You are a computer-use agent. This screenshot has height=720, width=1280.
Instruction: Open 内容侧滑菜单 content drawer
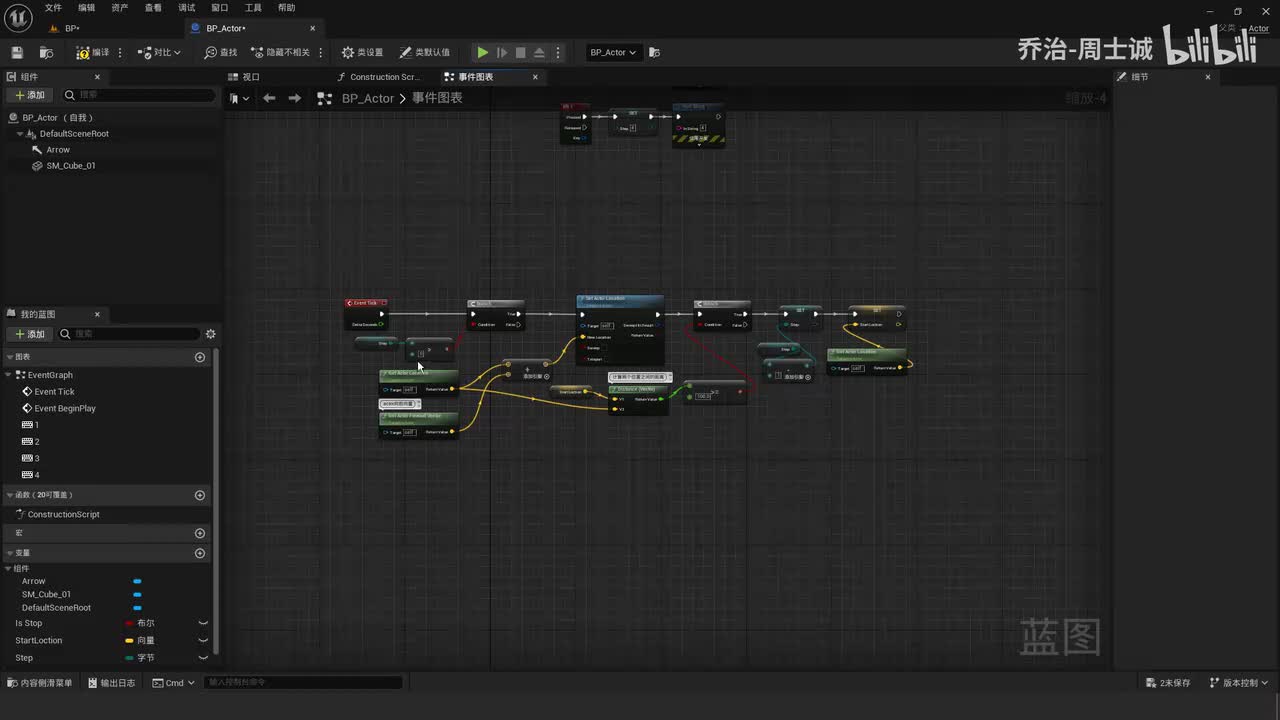click(40, 683)
